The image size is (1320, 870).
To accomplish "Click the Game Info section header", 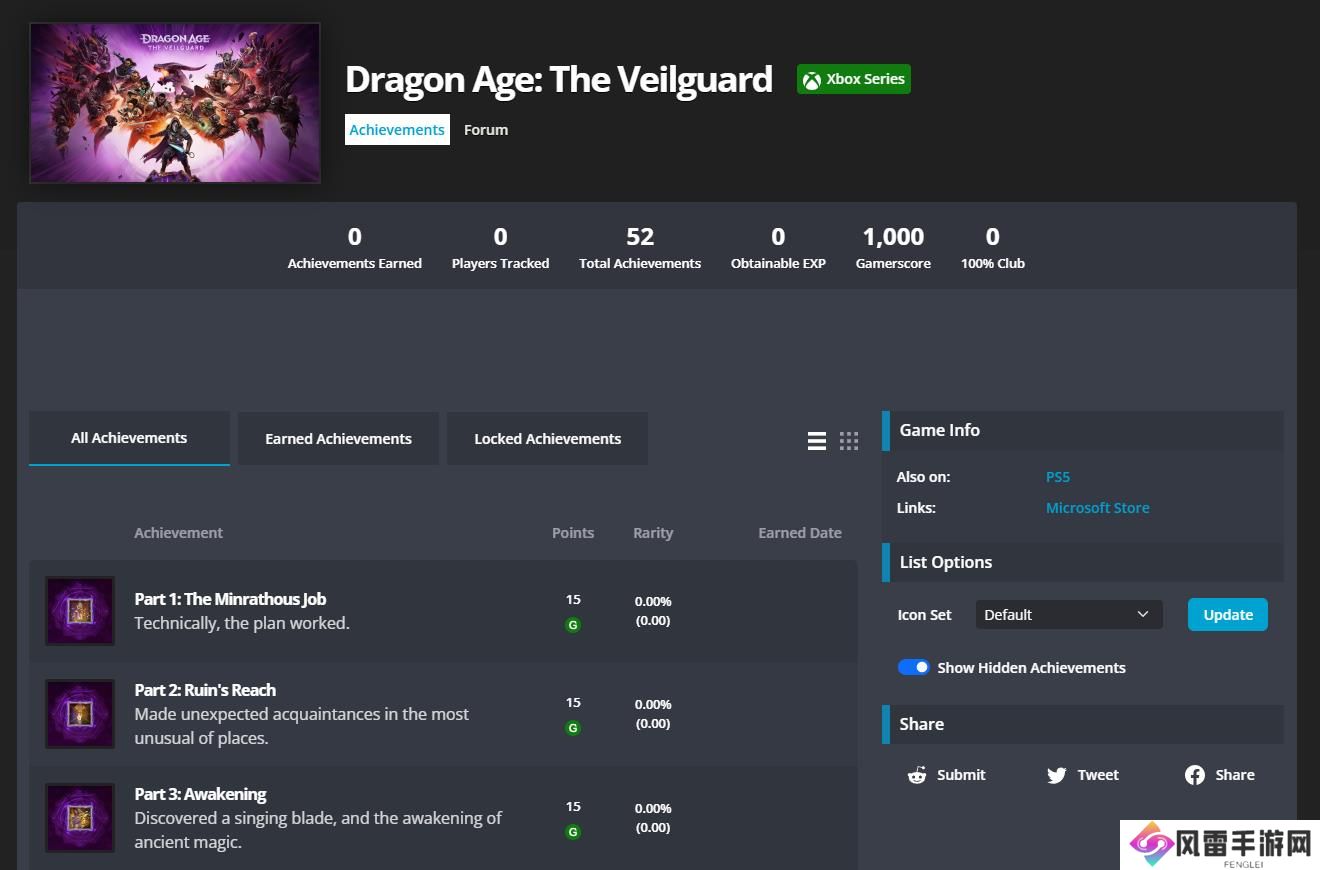I will click(x=1083, y=430).
